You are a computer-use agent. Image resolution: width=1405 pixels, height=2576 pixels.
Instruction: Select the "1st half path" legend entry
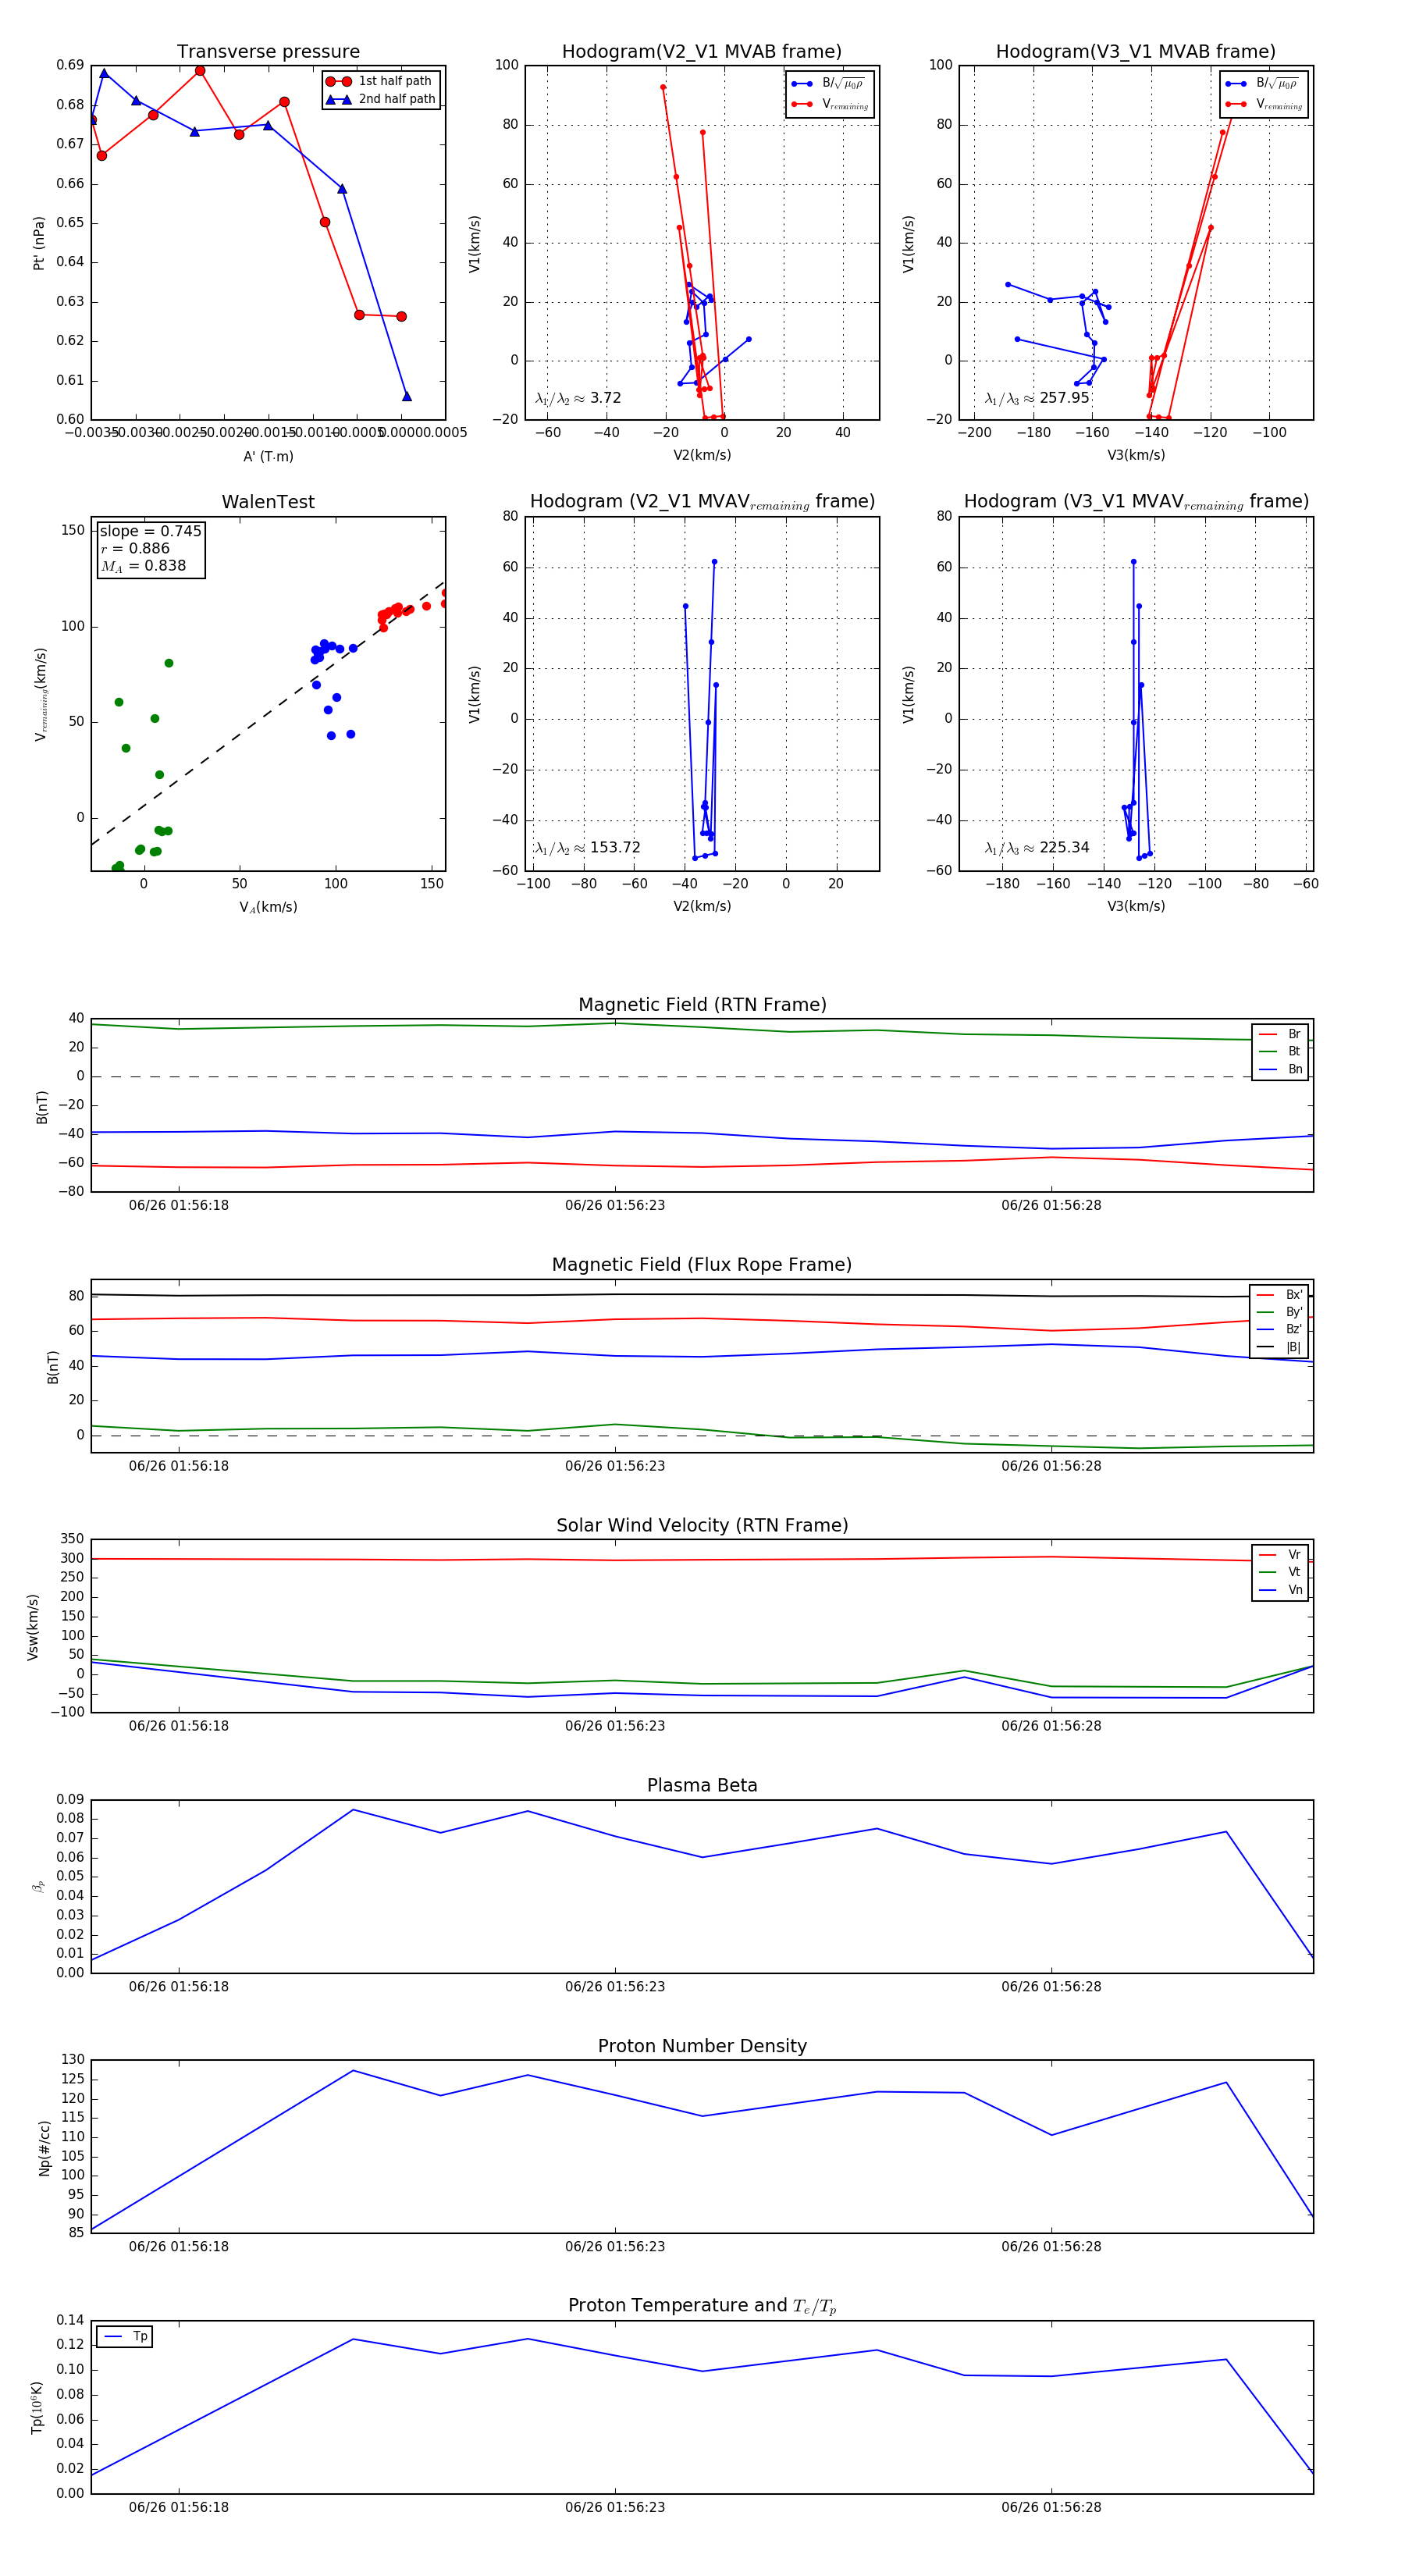tap(379, 81)
